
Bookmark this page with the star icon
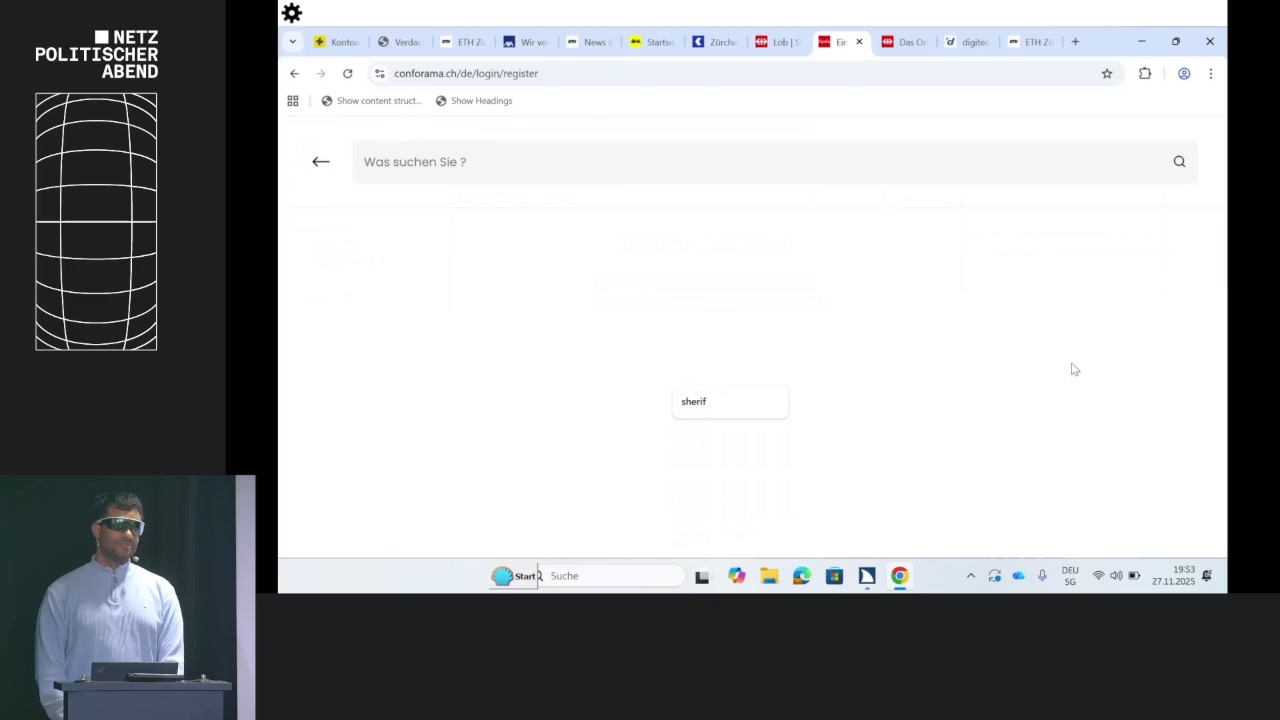[x=1107, y=74]
